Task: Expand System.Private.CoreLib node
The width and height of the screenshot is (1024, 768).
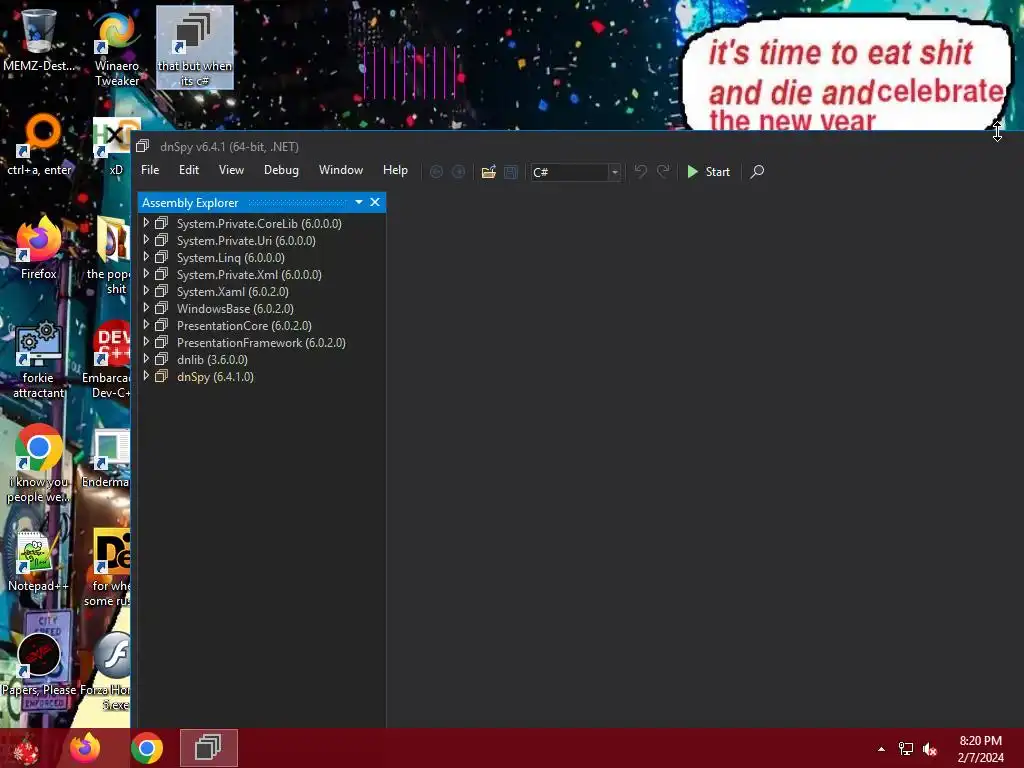Action: [x=146, y=223]
